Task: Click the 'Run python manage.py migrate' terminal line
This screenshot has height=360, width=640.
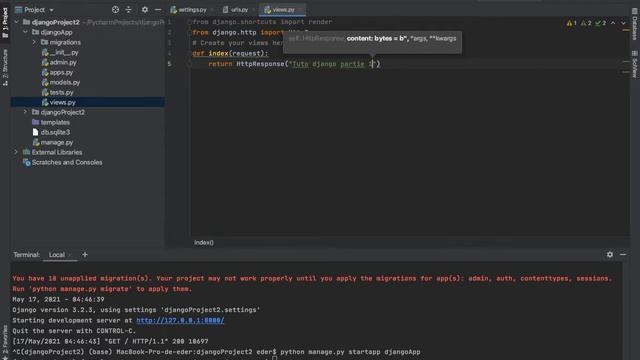Action: [x=102, y=289]
